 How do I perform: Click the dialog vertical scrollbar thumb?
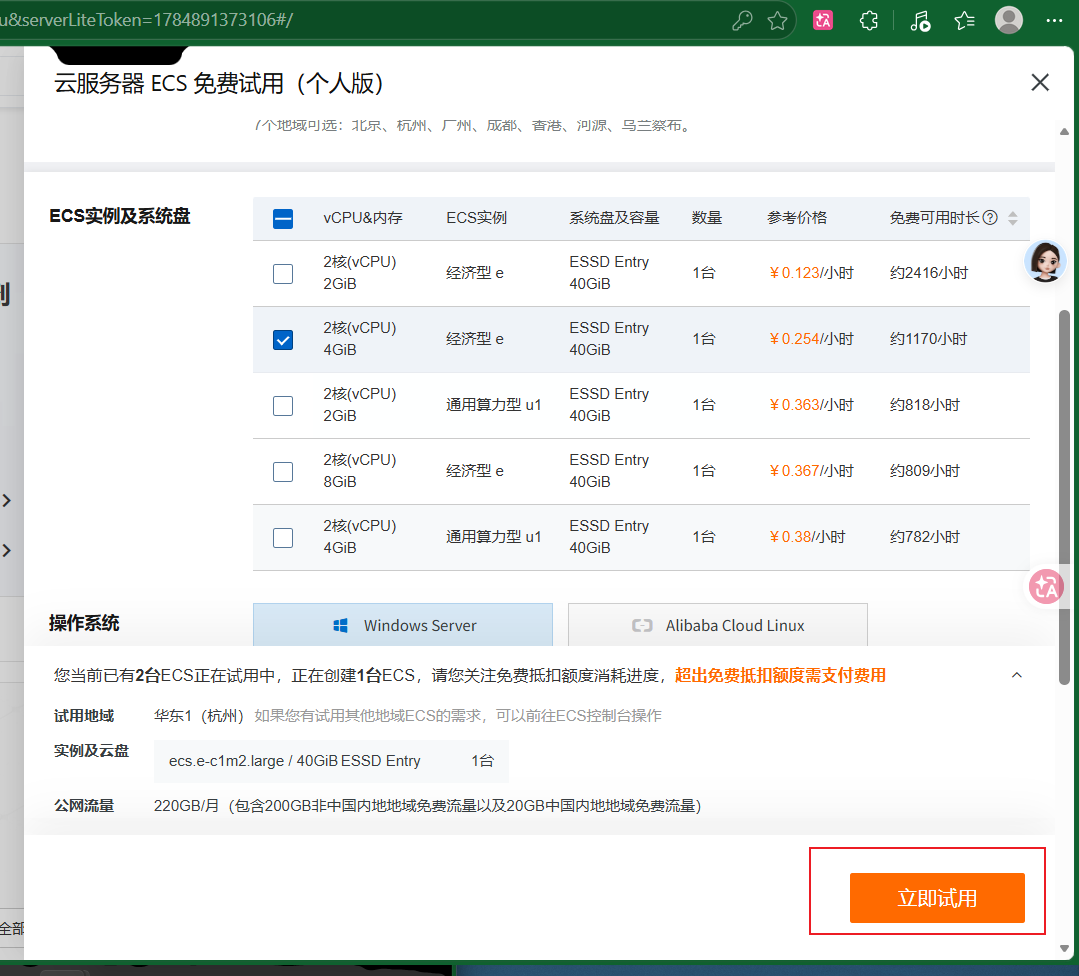pos(1065,497)
